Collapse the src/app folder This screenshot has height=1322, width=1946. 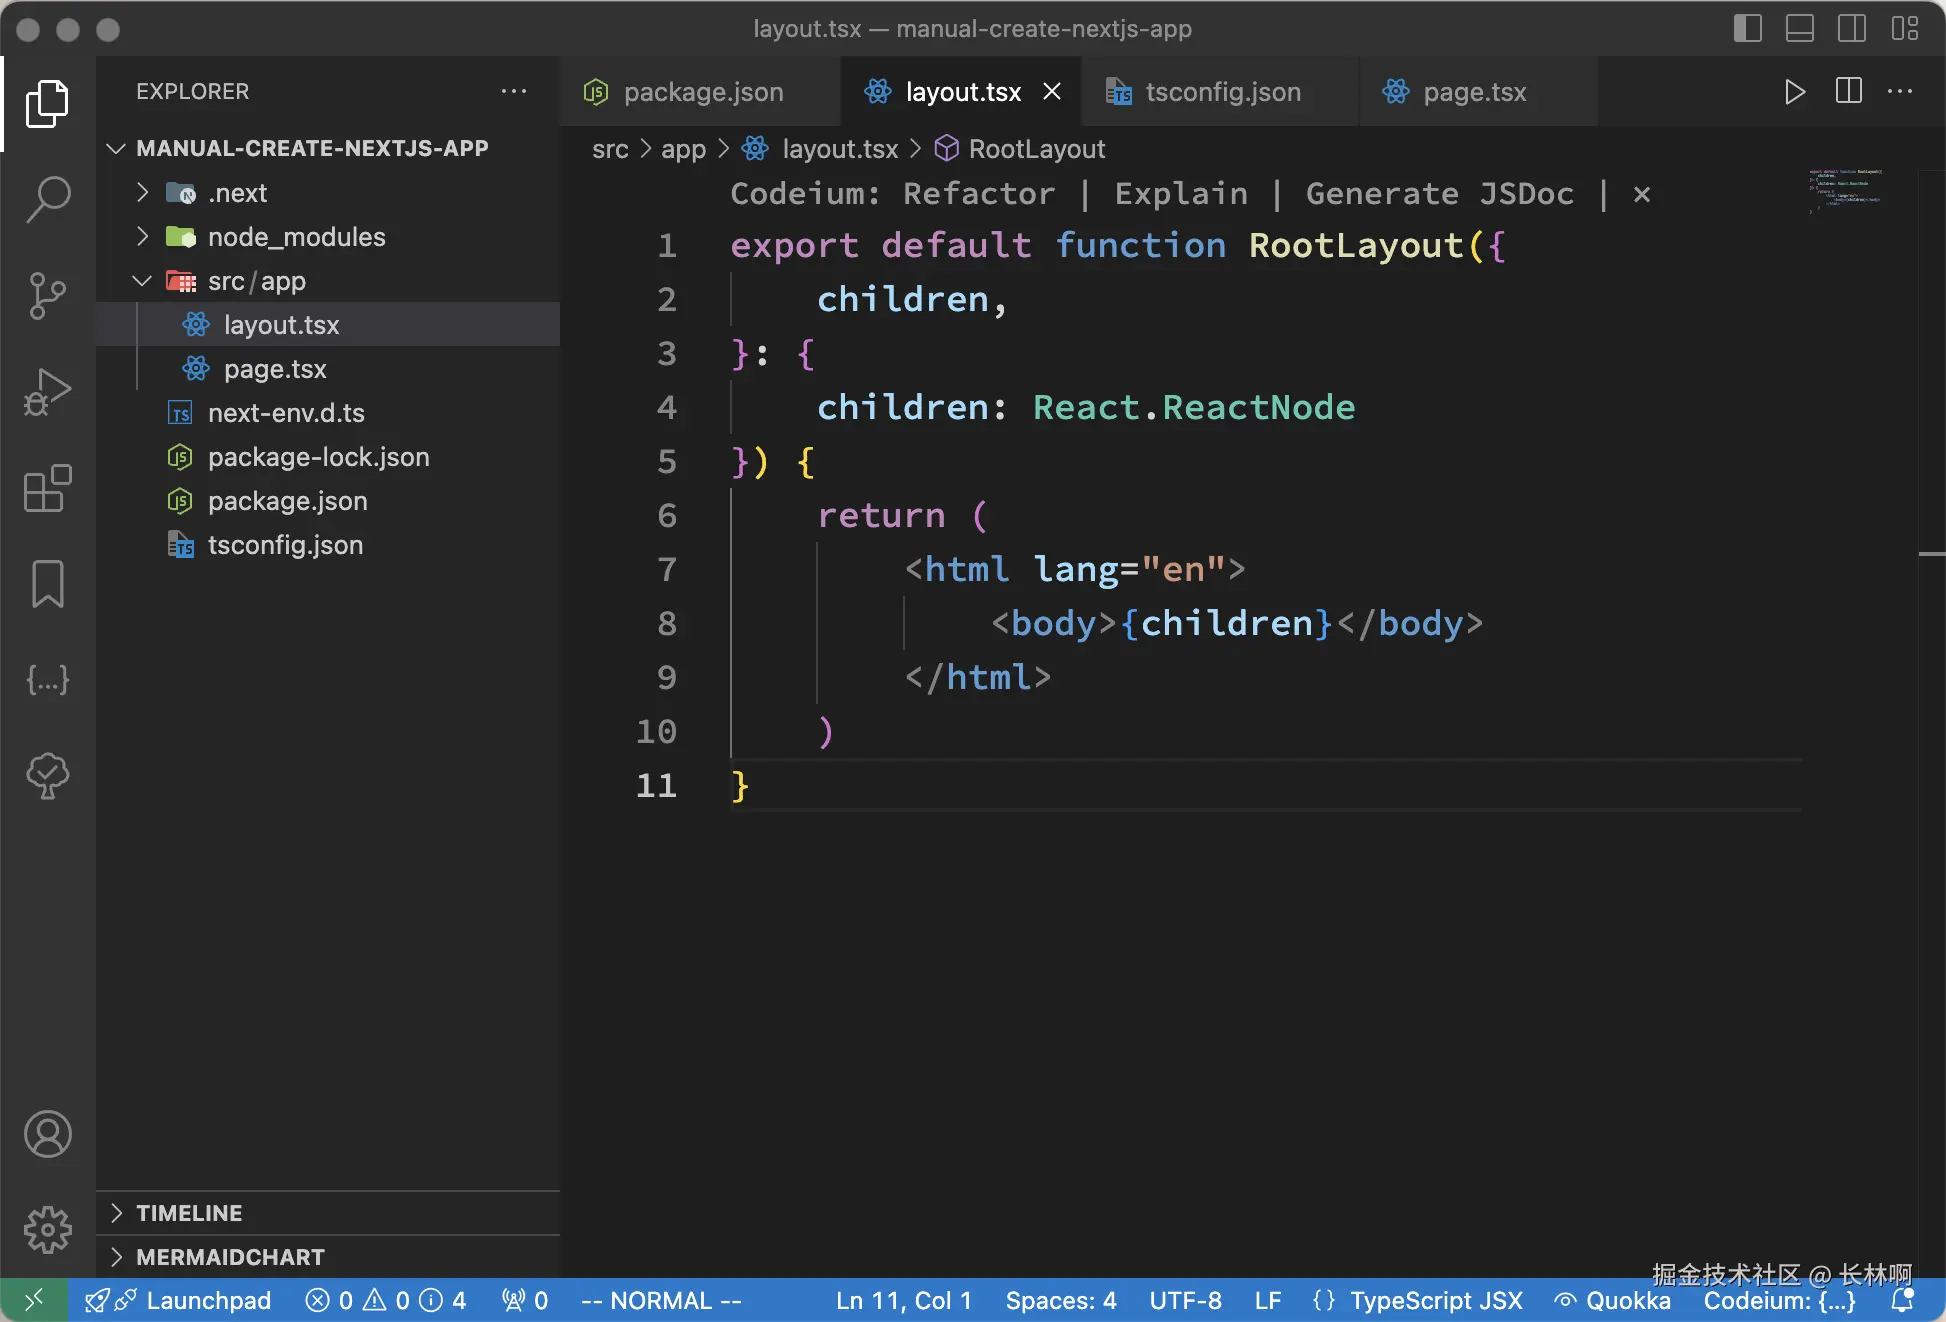click(256, 281)
